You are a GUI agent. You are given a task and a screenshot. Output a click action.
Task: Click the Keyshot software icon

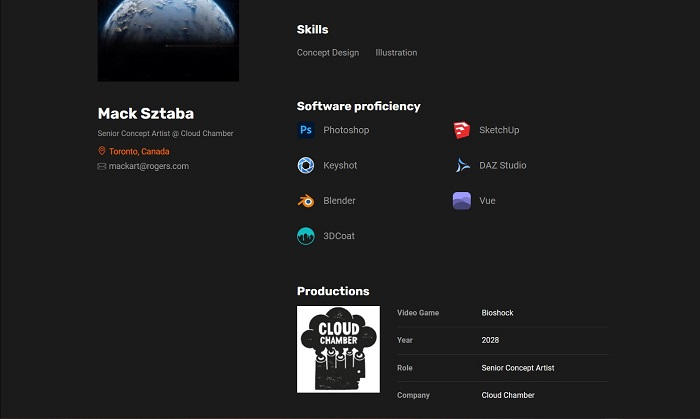click(x=306, y=165)
